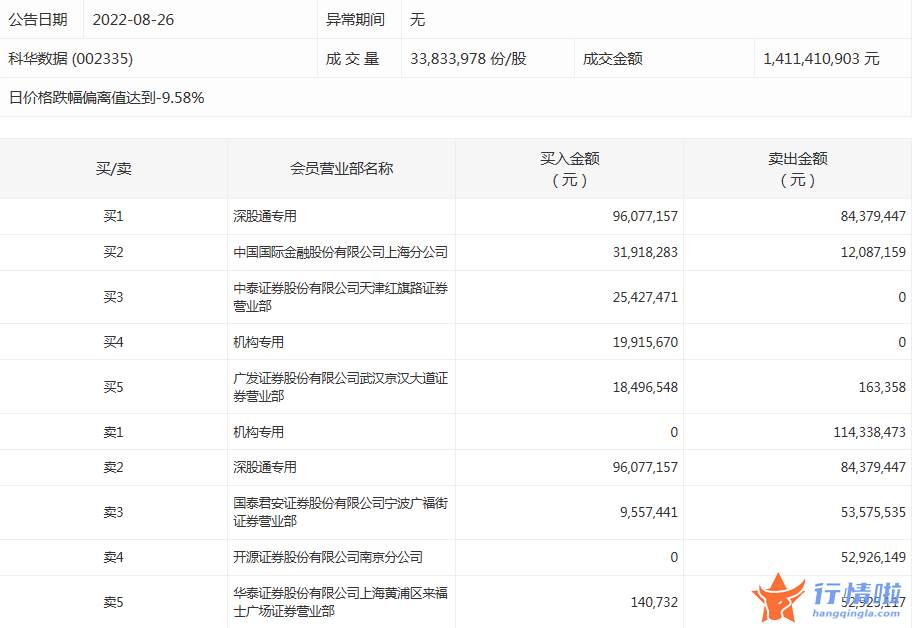Screen dimensions: 917x628
Task: Click 深股通专用 in the 卖2 row
Action: (x=265, y=467)
